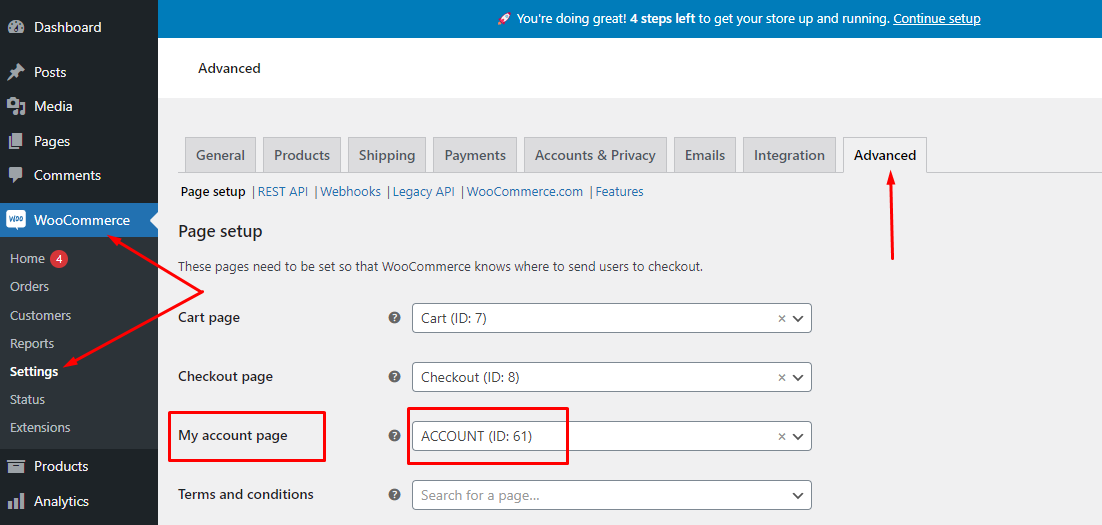1102x525 pixels.
Task: Open the Webhooks subsection link
Action: 351,192
